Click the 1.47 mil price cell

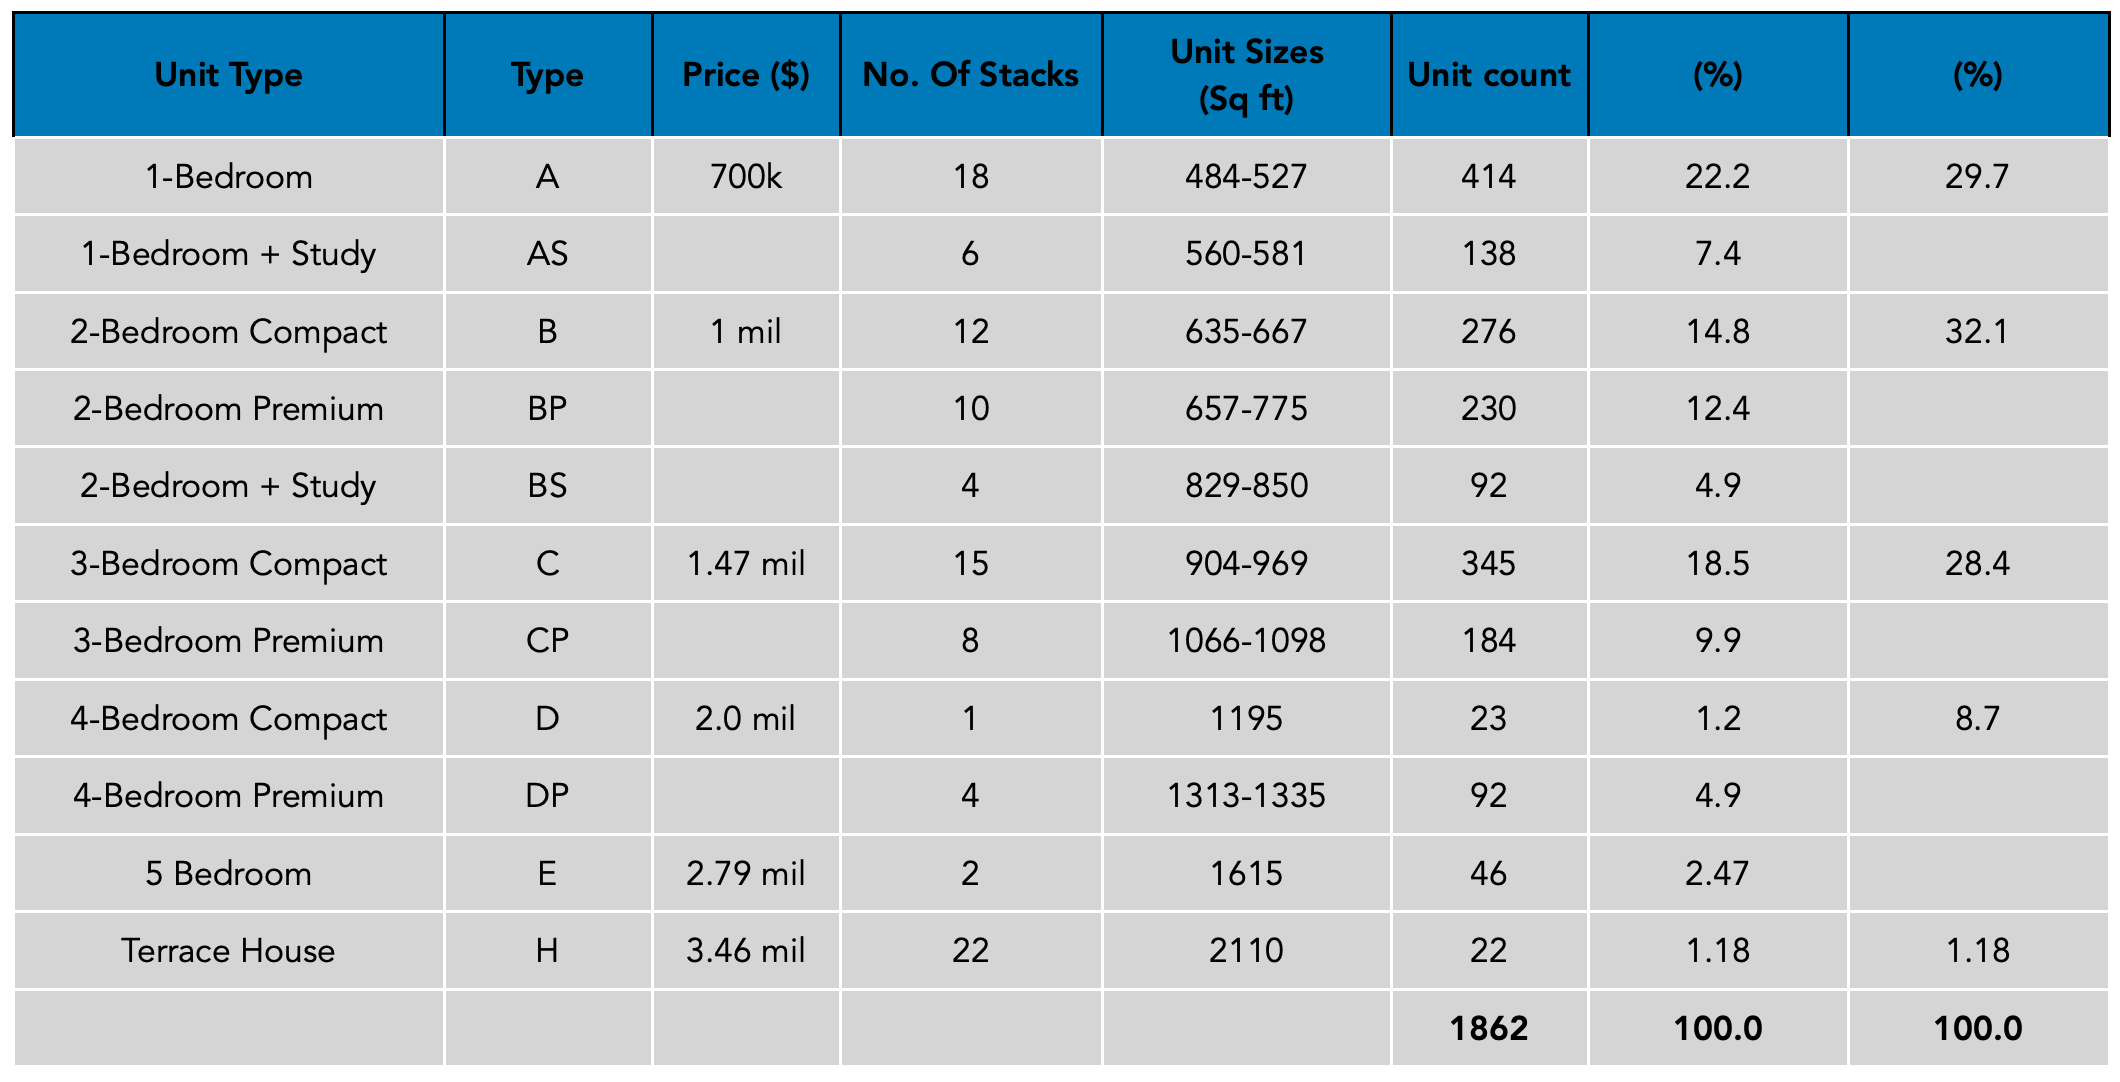[x=746, y=564]
